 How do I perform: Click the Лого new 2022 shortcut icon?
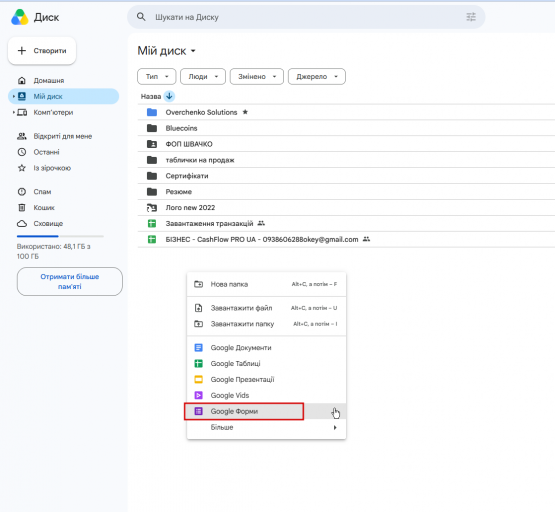[152, 208]
